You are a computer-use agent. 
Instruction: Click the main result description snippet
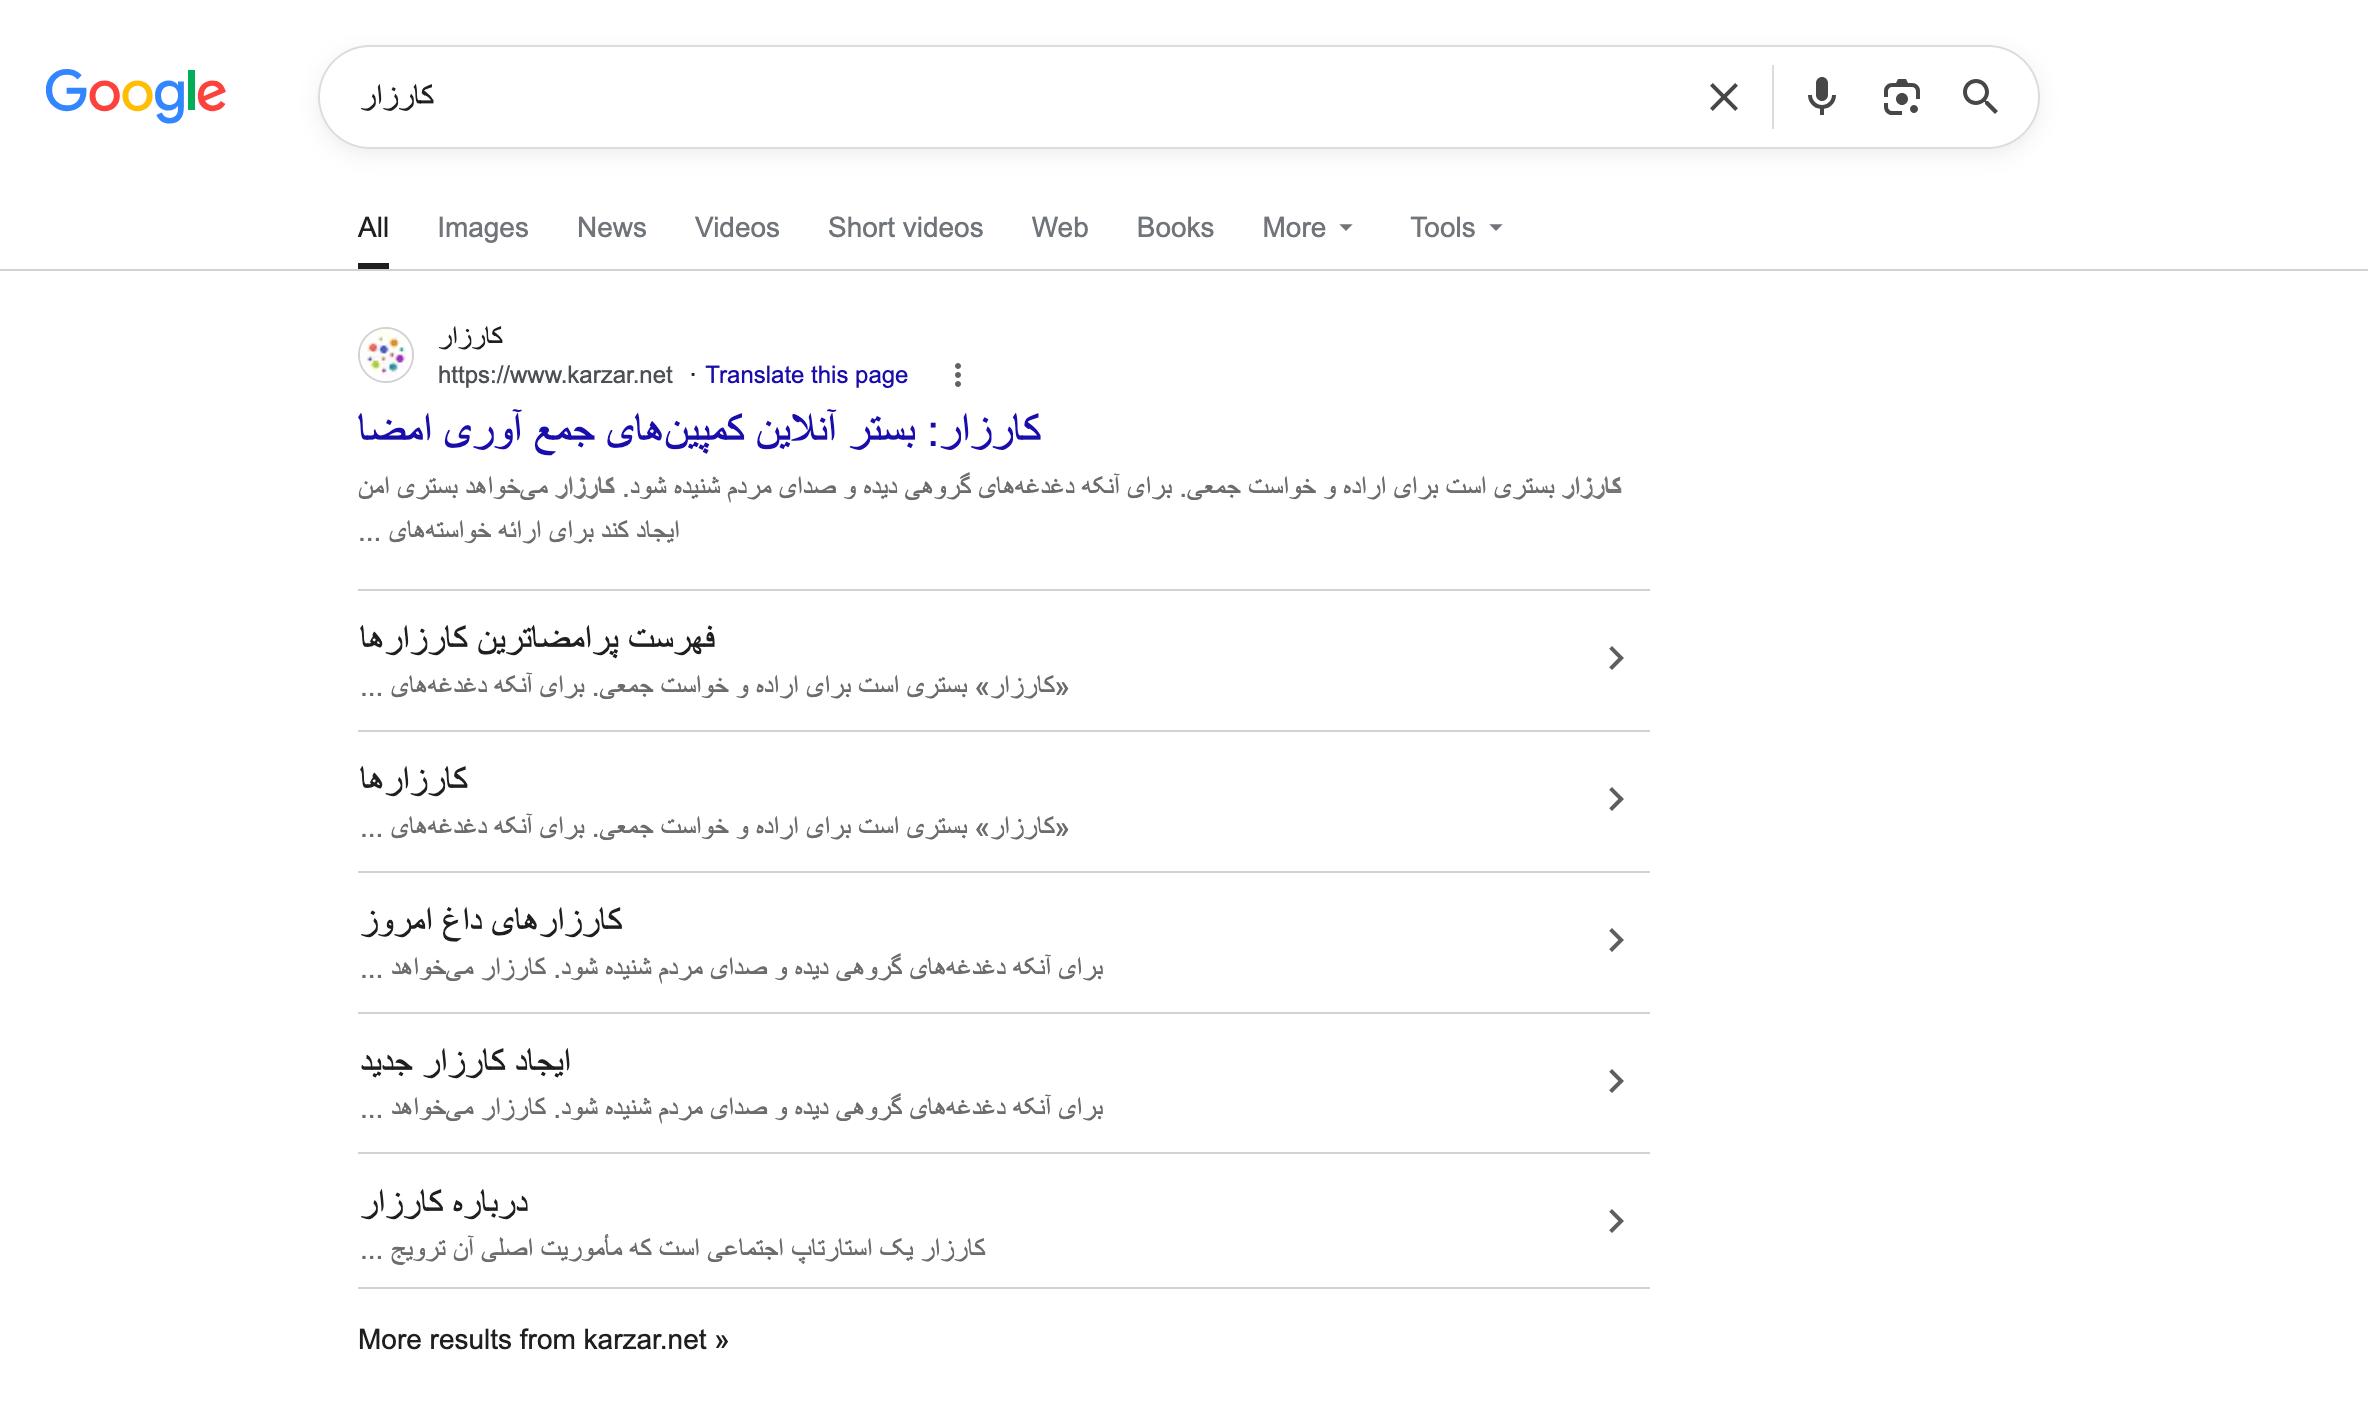tap(990, 508)
